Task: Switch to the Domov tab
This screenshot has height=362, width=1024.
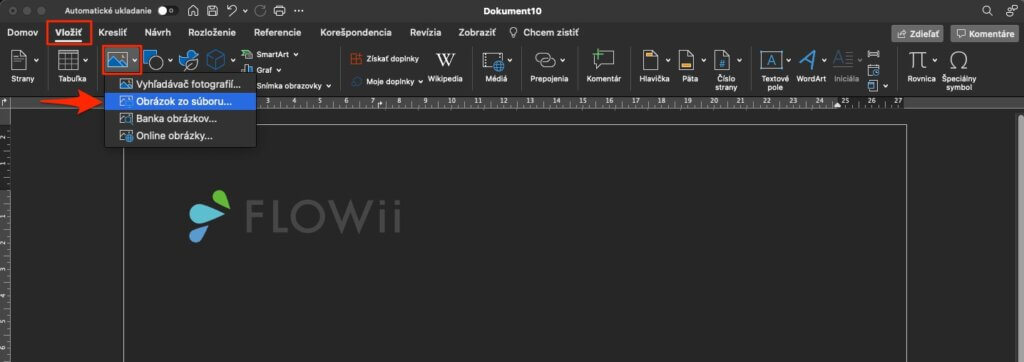Action: coord(23,32)
